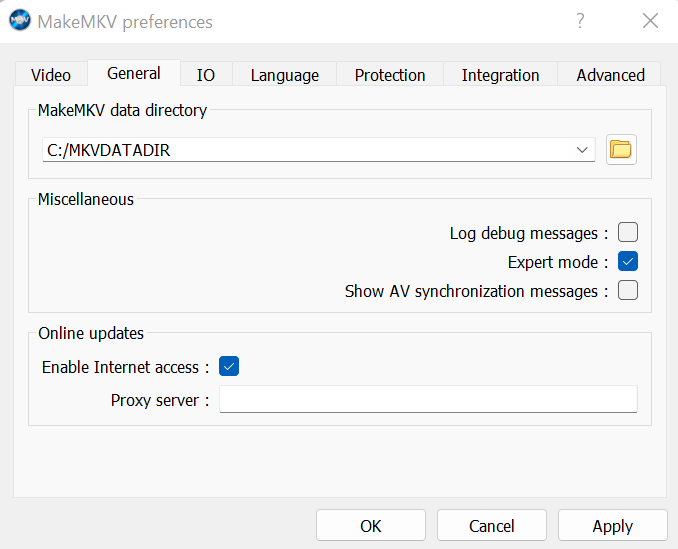
Task: Focus the Proxy server input field
Action: (428, 399)
